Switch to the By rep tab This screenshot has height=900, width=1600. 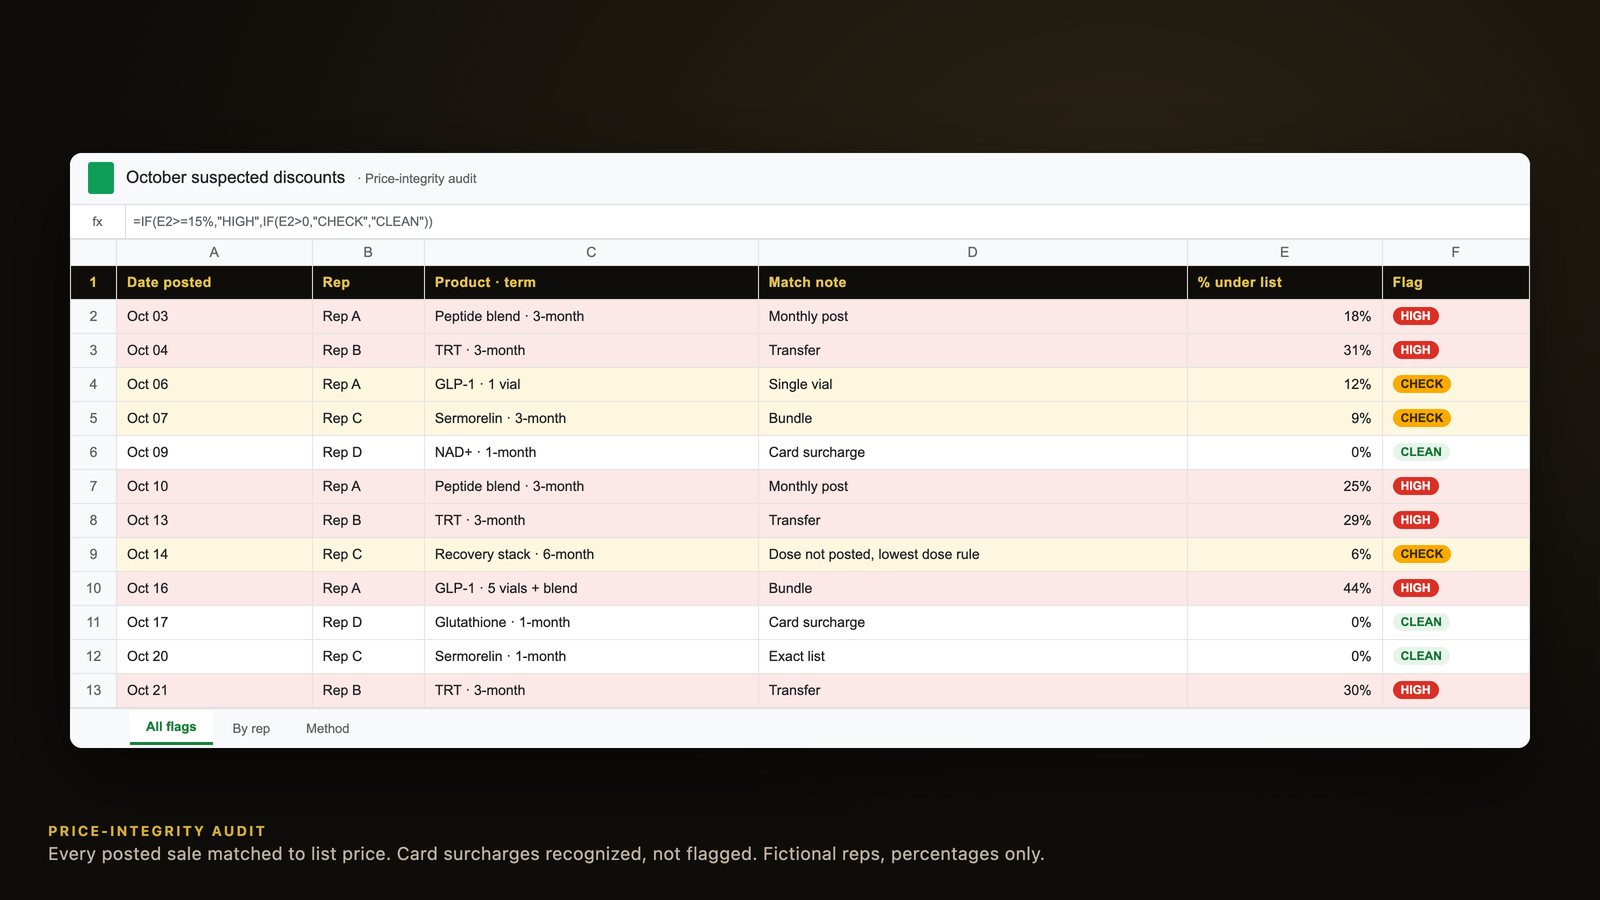[x=251, y=729]
